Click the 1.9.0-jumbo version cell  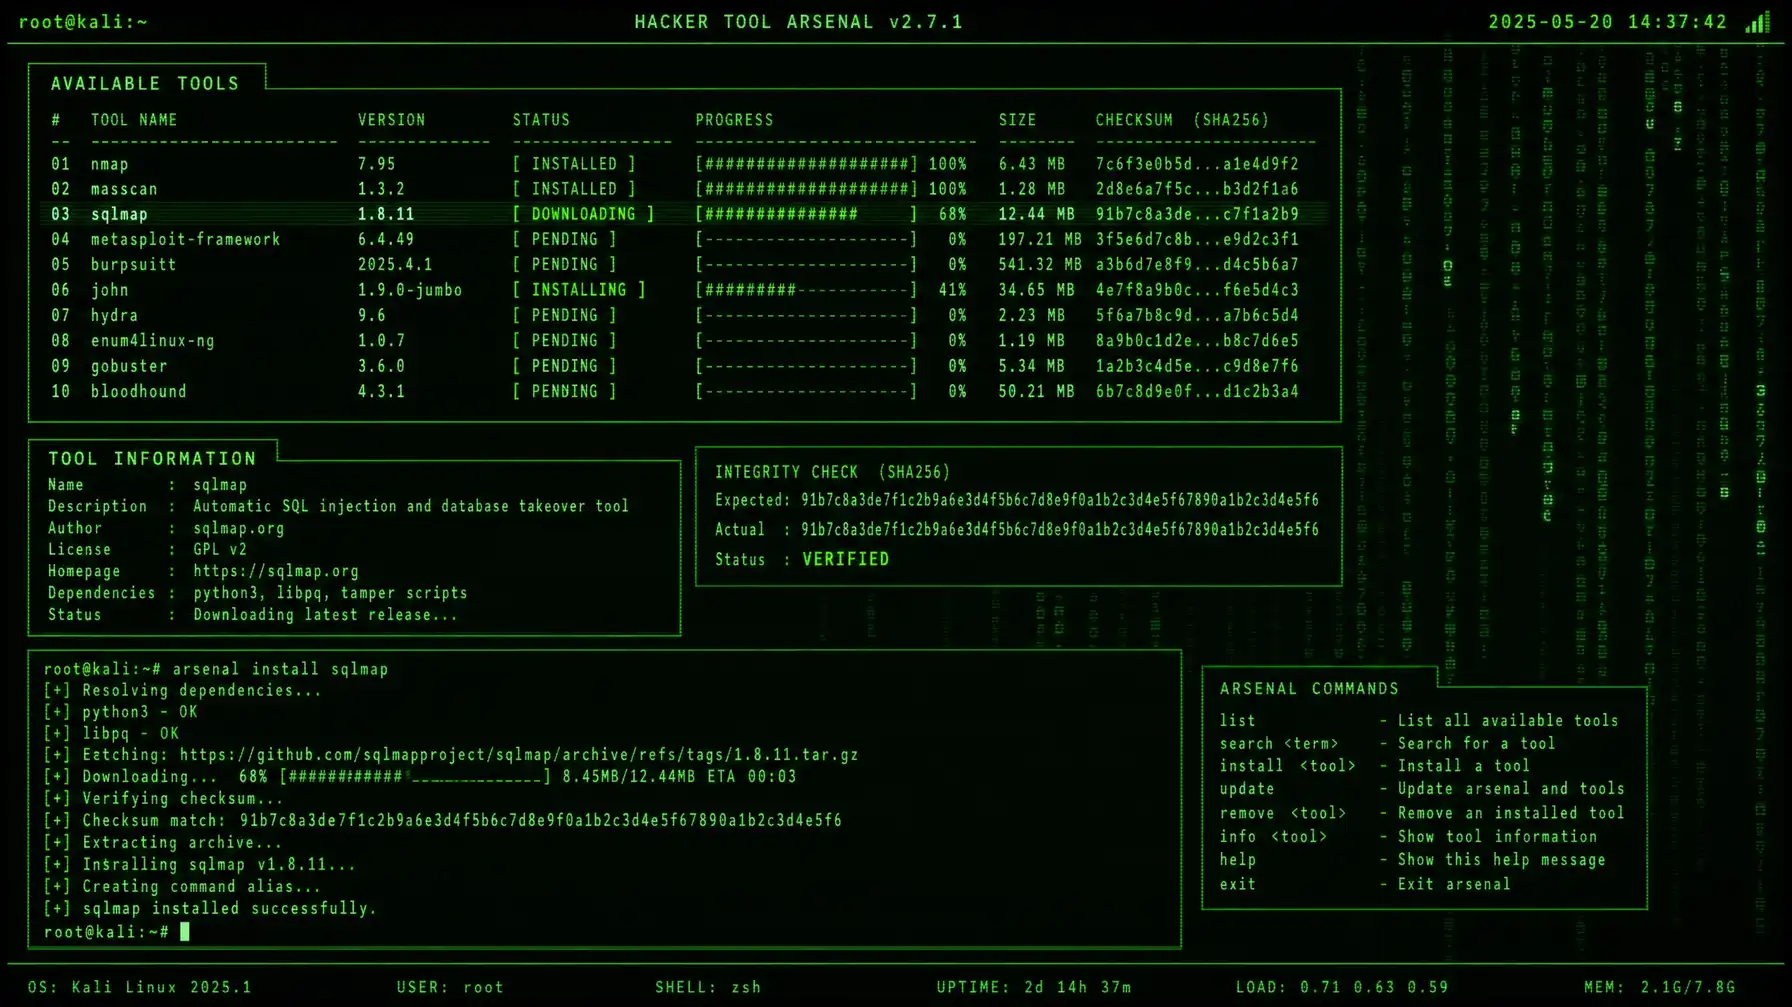(x=410, y=290)
